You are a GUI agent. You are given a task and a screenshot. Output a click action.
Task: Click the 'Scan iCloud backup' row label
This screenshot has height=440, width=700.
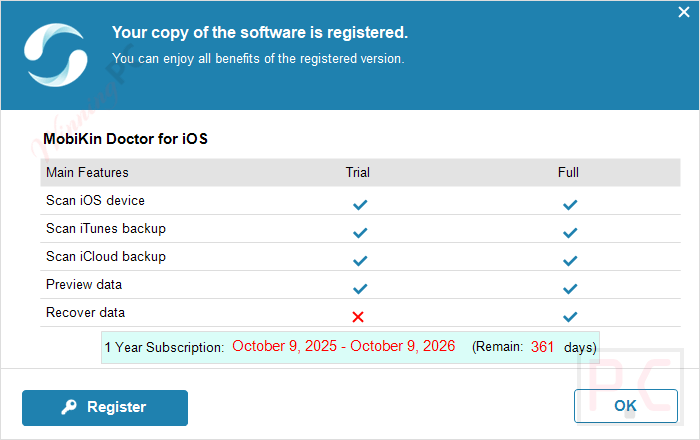click(106, 257)
